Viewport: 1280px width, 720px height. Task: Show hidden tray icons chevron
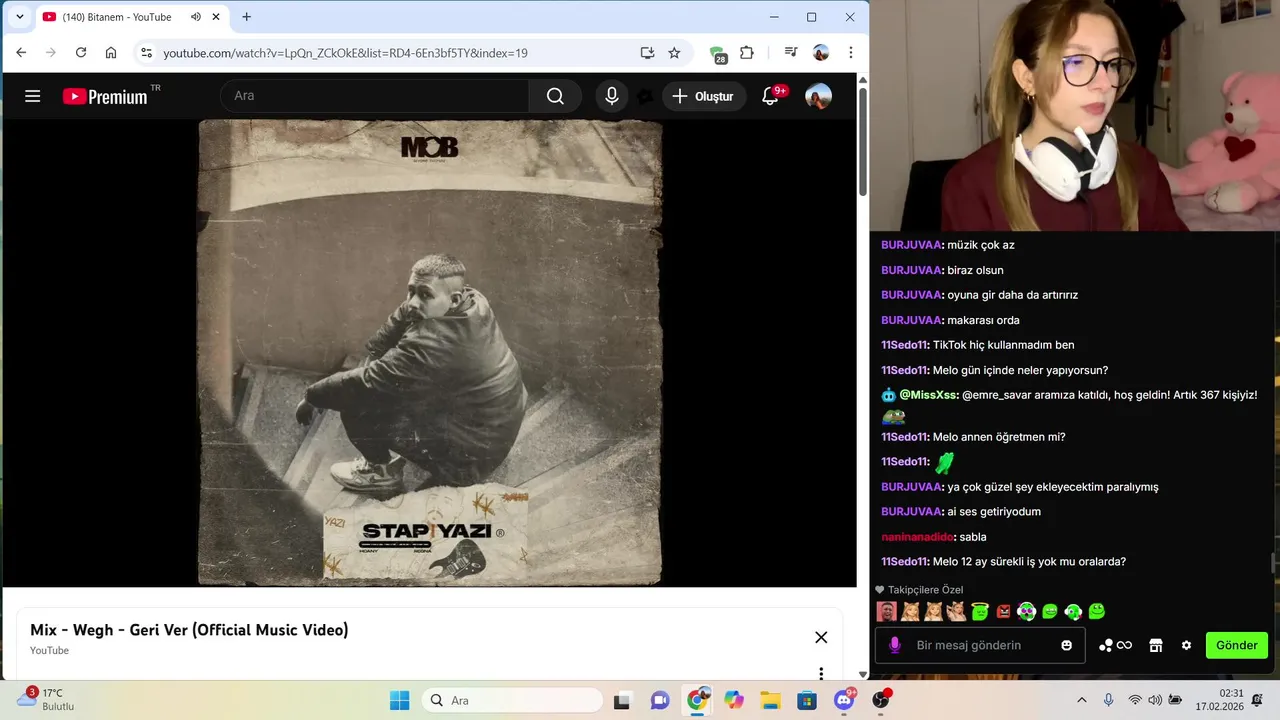pyautogui.click(x=1081, y=700)
